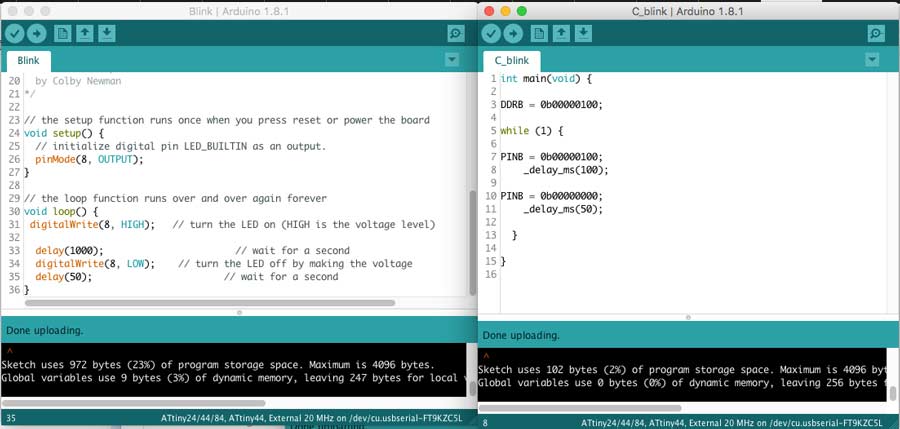
Task: Upload the C_blink sketch
Action: click(513, 34)
